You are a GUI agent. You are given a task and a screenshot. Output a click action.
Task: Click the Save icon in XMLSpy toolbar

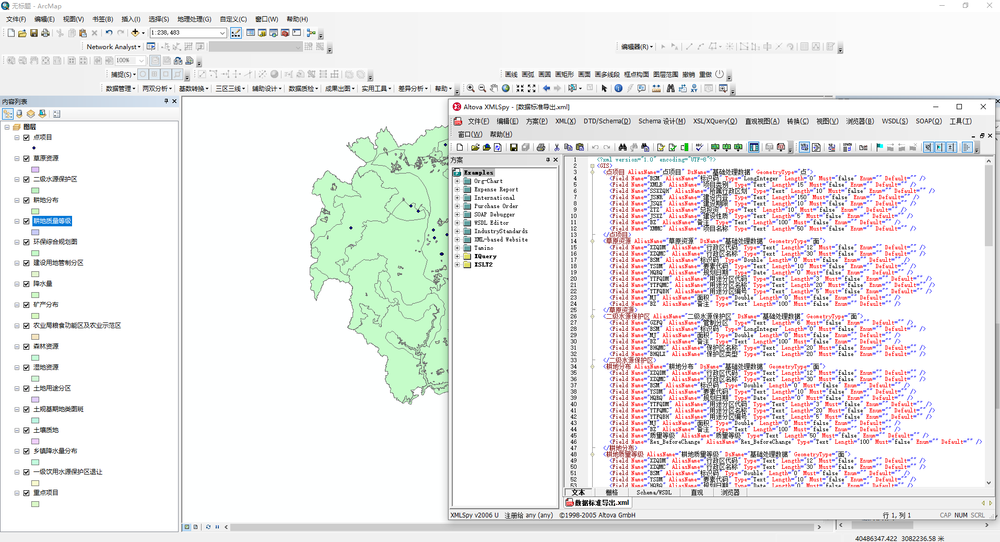[513, 147]
